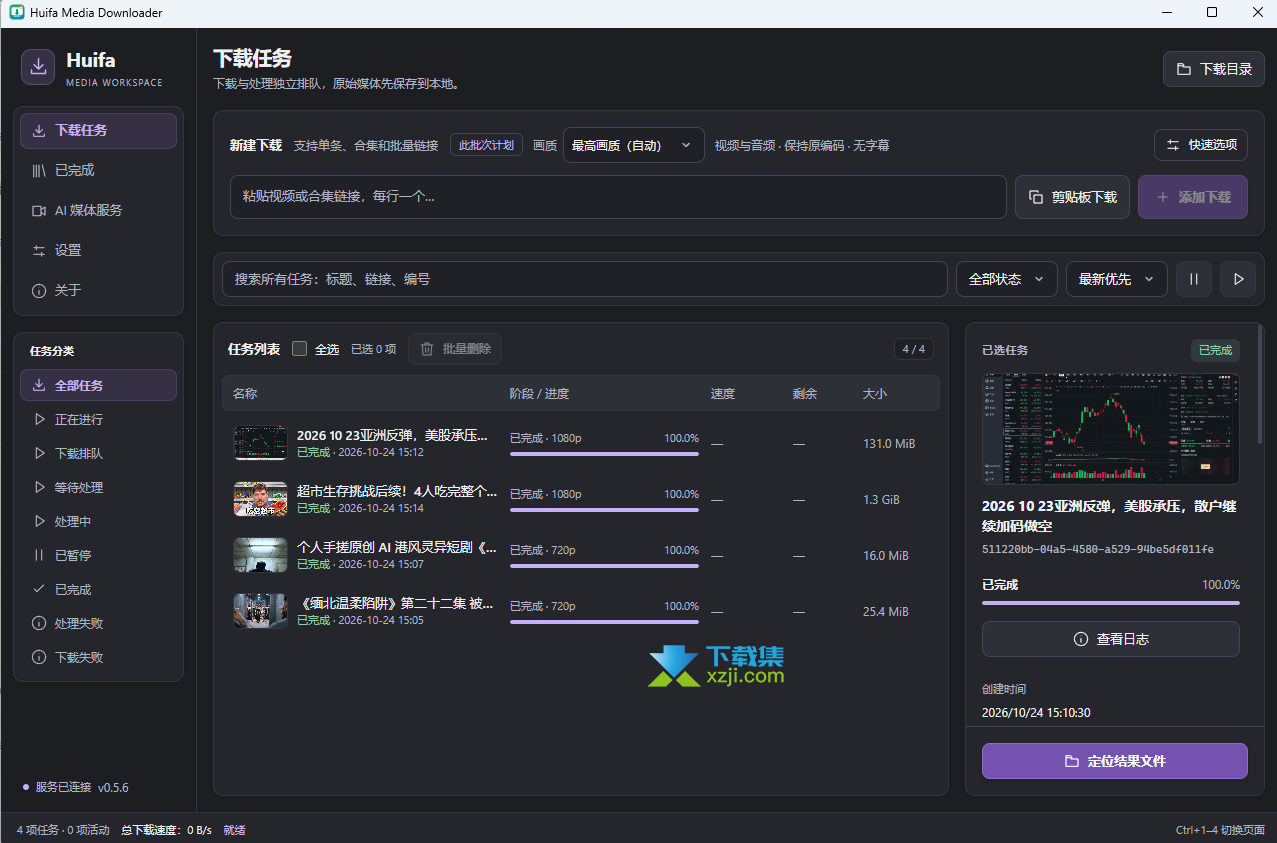1277x843 pixels.
Task: Click 添加下载 button
Action: (1193, 197)
